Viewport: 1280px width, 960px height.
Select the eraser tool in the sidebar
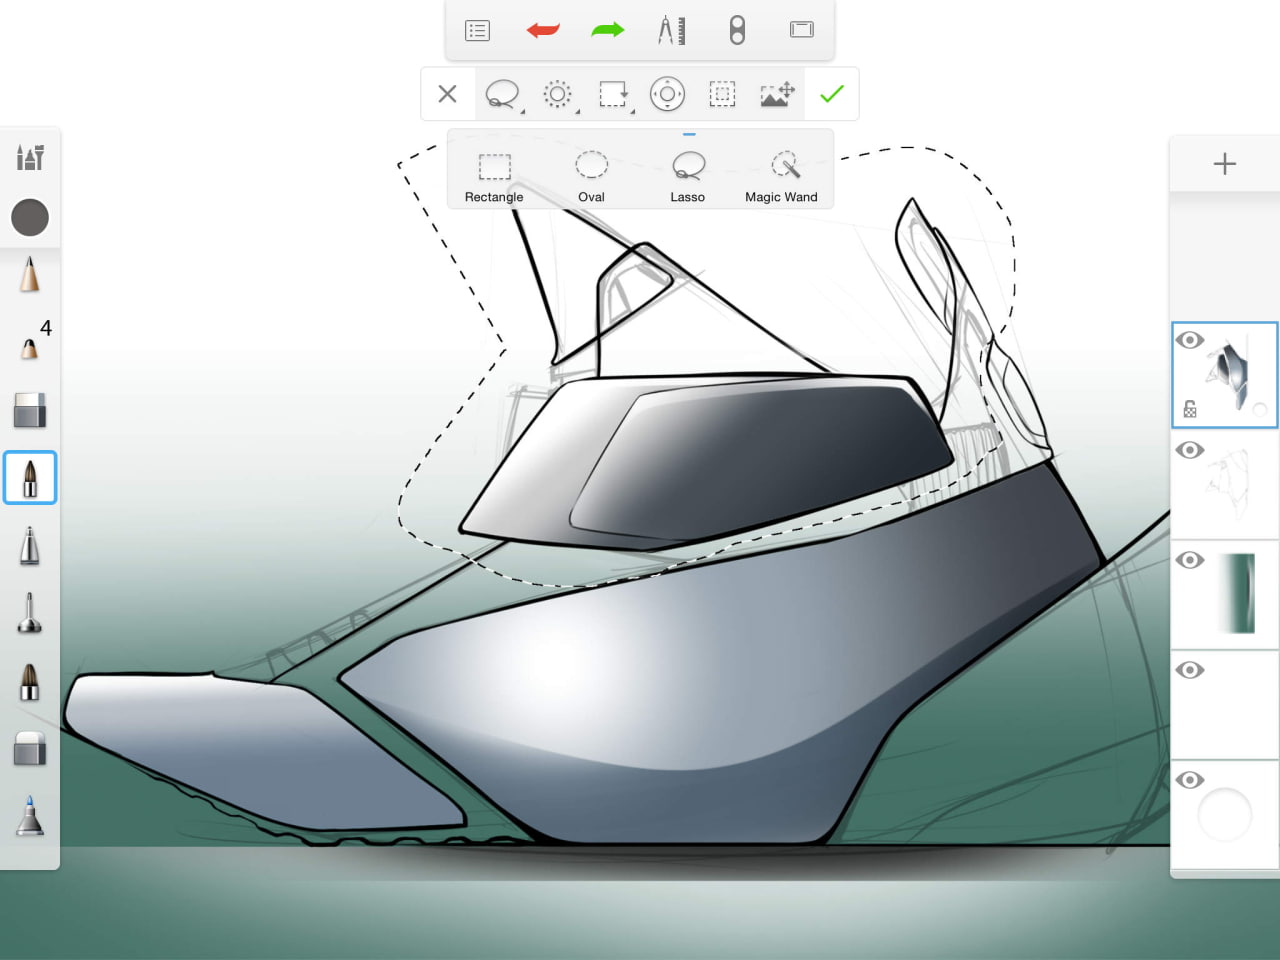tap(30, 410)
